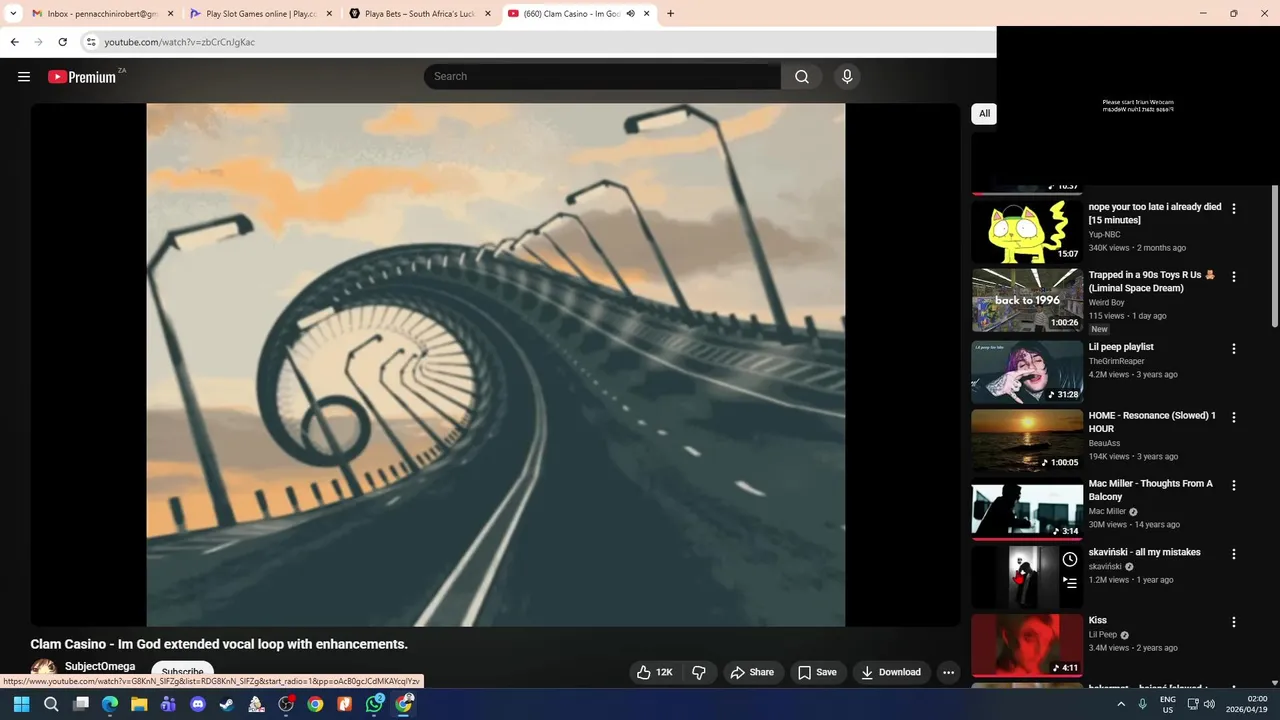
Task: Open Task View on the taskbar
Action: click(81, 705)
